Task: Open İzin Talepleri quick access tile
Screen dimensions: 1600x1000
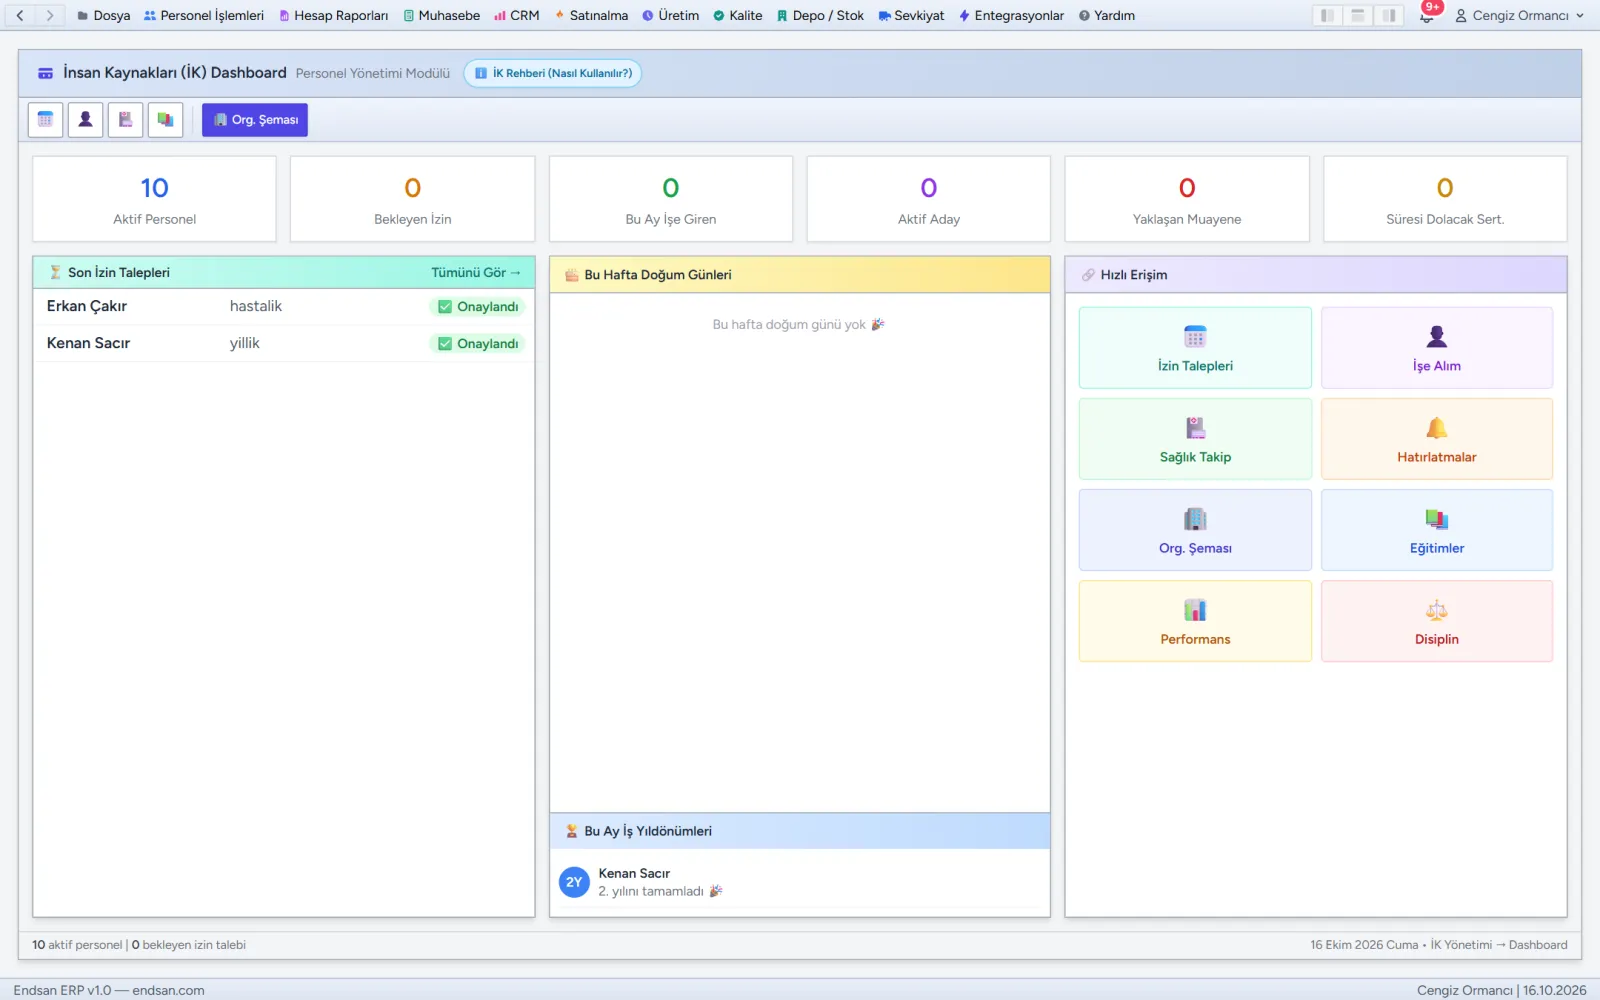Action: click(1195, 348)
